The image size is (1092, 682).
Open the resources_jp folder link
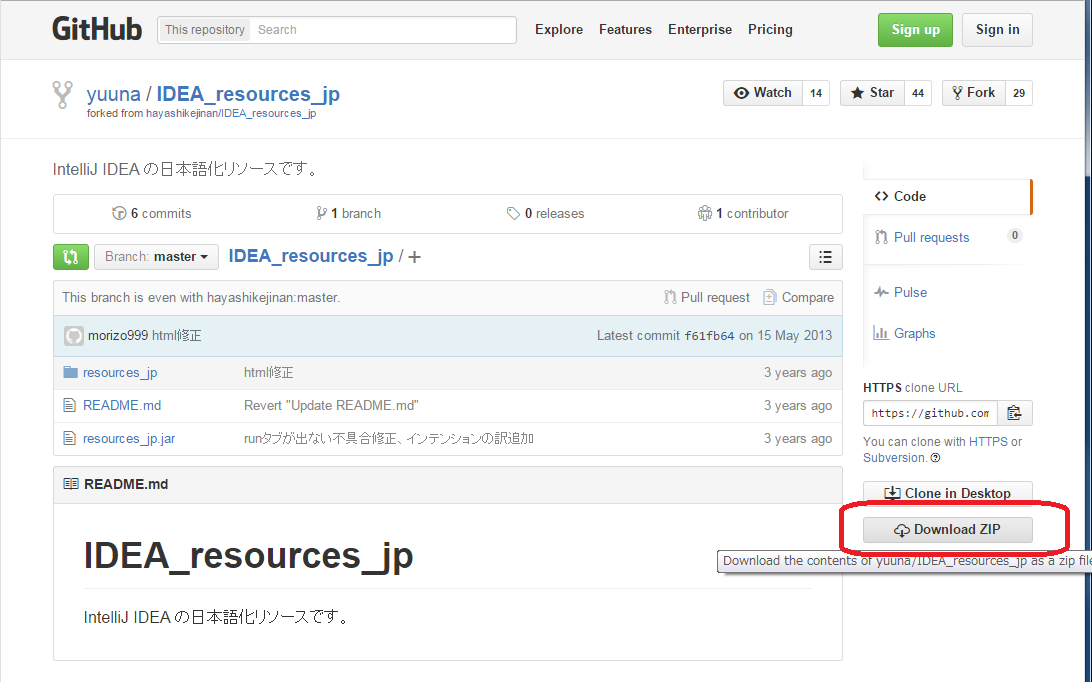(120, 373)
